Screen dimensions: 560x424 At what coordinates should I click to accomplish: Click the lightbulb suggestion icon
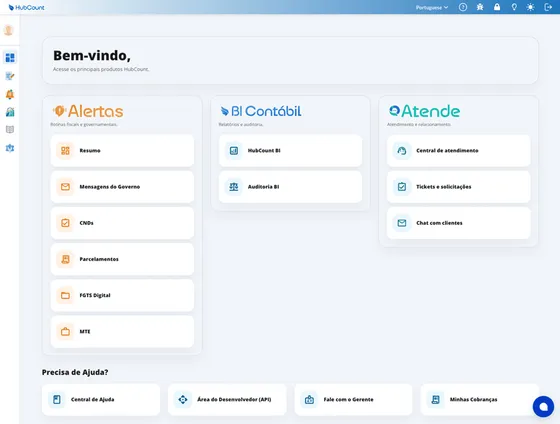pos(514,7)
